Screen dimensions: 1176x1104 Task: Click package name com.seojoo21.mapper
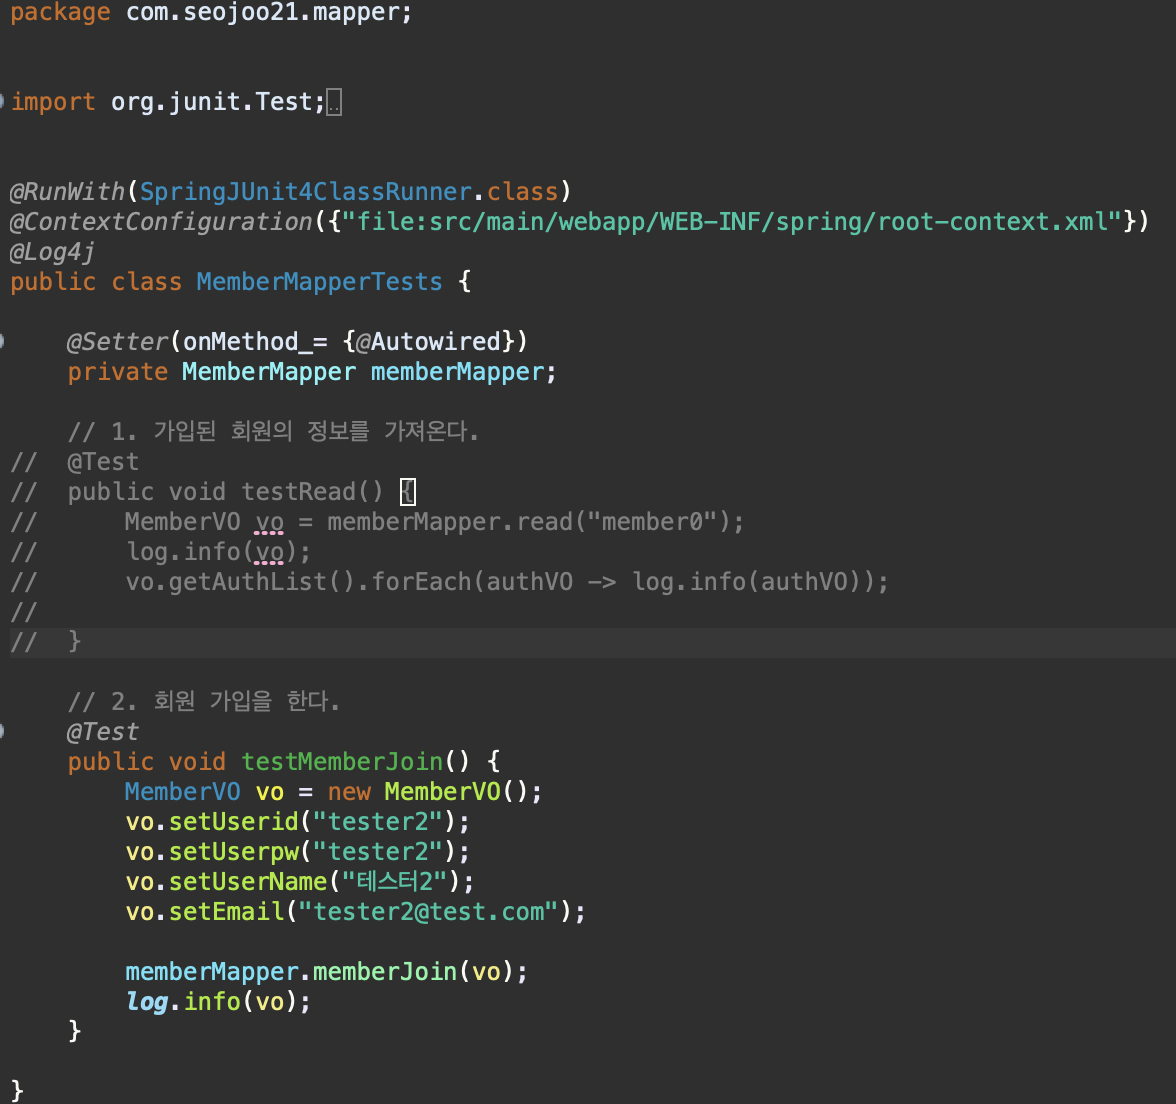click(262, 12)
